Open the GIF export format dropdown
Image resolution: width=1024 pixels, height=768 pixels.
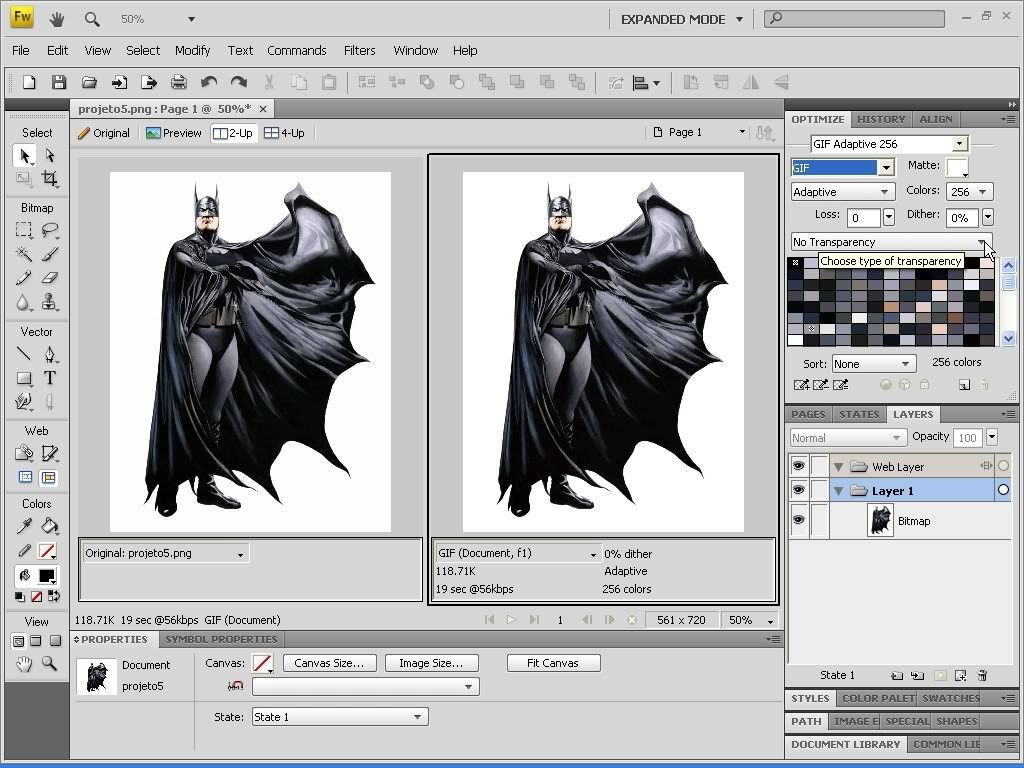coord(886,168)
